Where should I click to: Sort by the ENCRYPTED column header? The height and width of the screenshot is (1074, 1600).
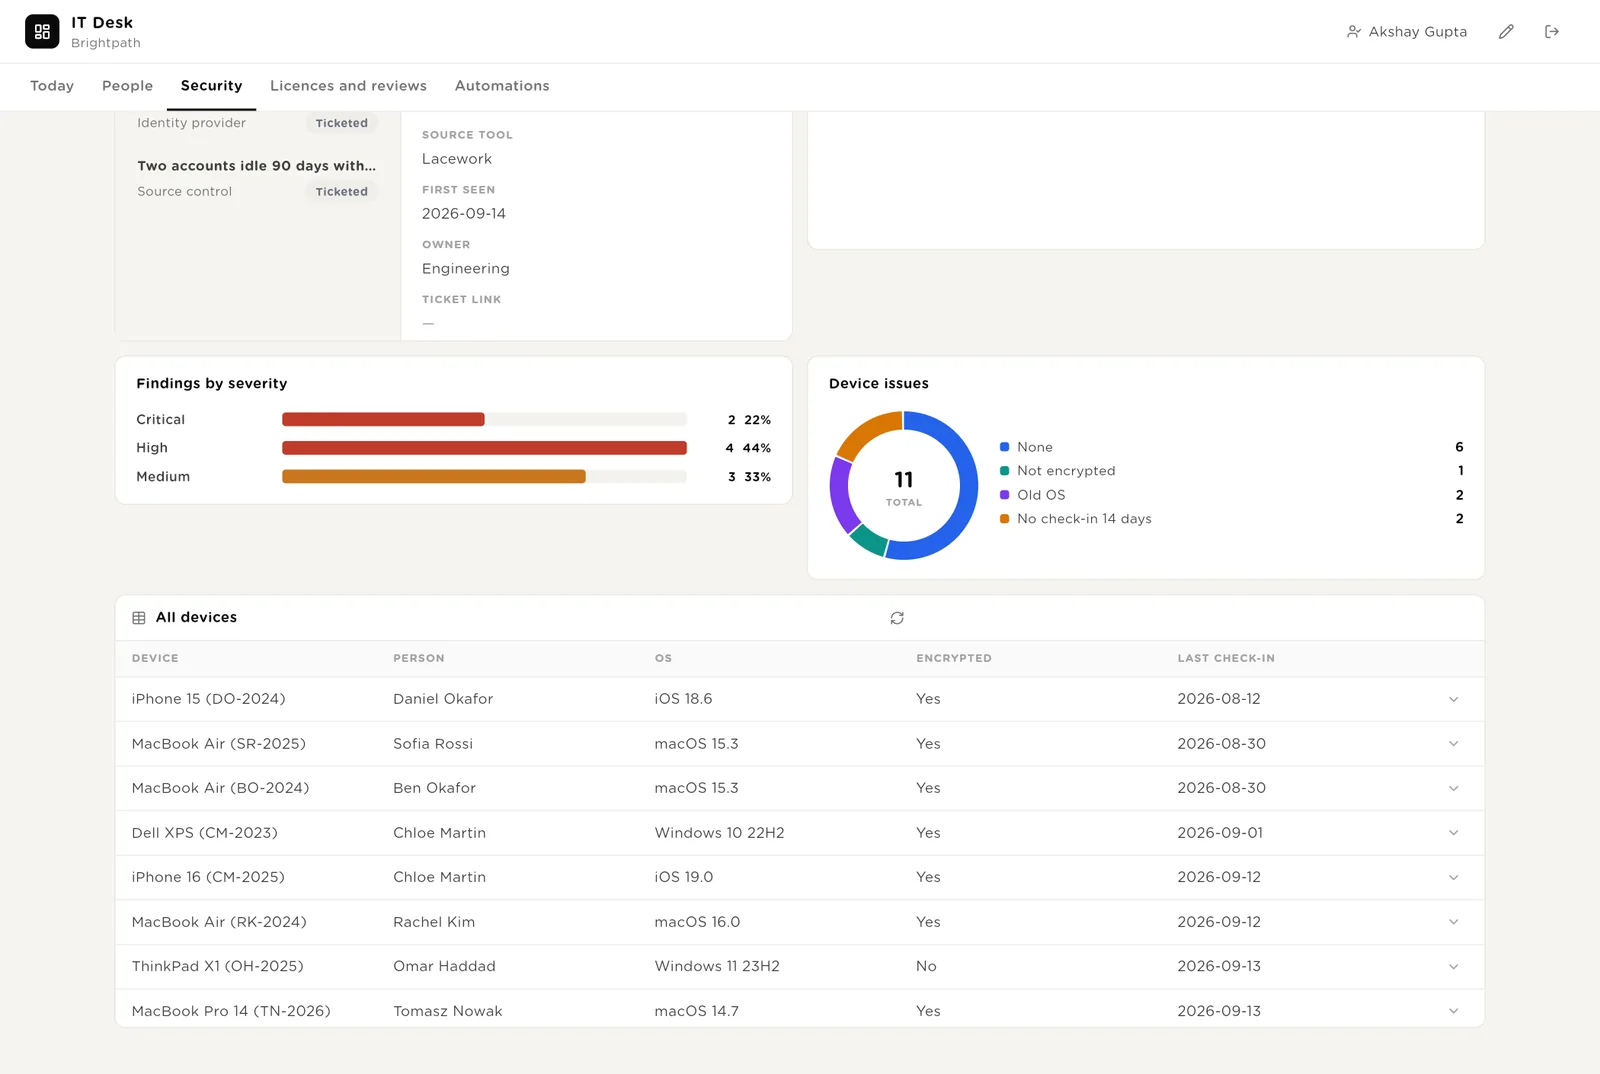(x=954, y=658)
